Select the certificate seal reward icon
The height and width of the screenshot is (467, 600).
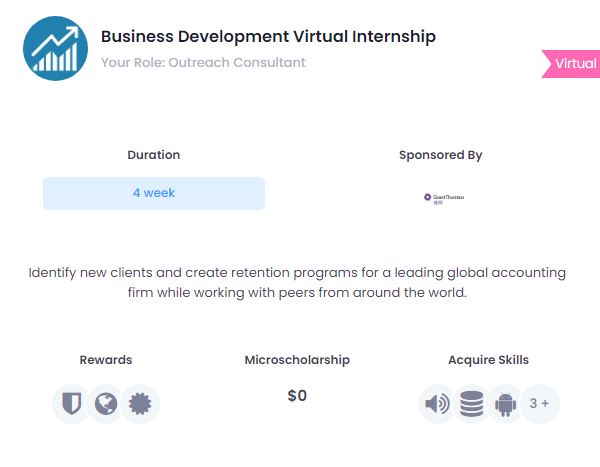140,403
